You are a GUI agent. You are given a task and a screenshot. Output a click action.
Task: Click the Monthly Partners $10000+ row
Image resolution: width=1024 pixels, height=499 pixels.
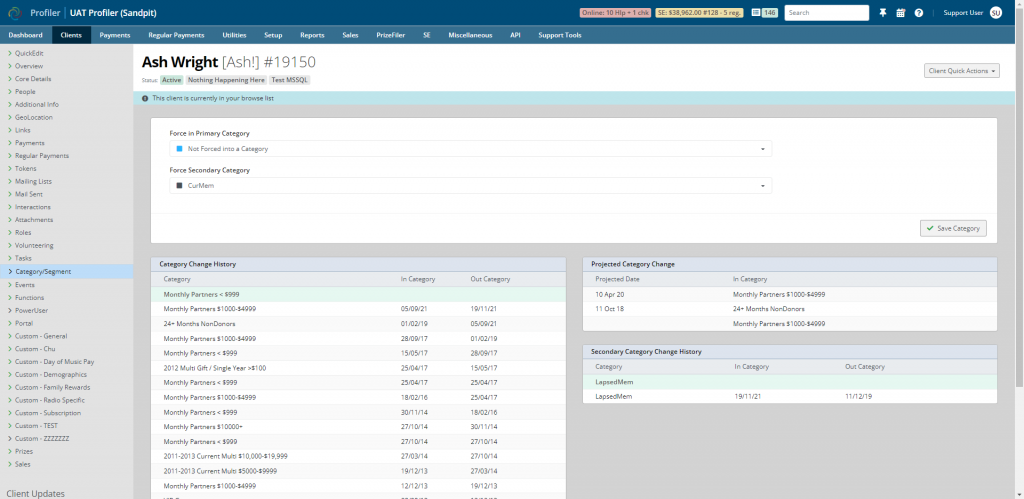358,427
